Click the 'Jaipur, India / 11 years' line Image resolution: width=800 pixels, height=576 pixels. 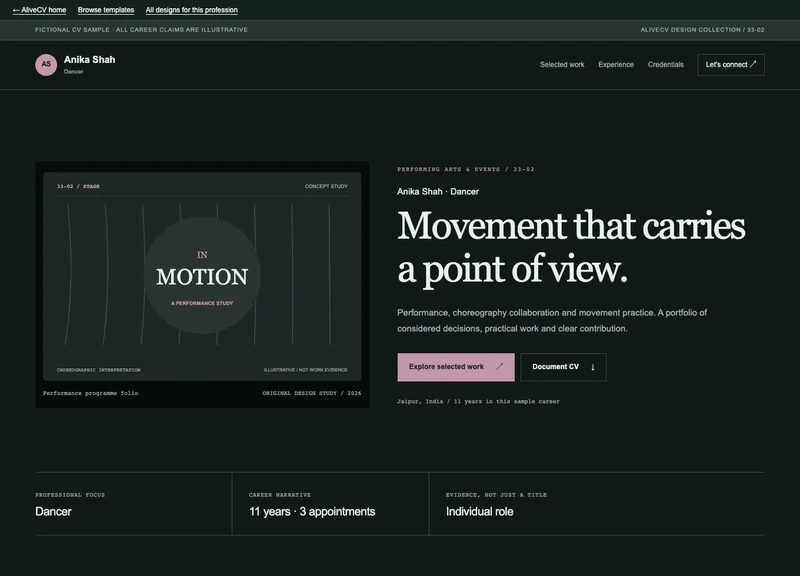coord(478,402)
